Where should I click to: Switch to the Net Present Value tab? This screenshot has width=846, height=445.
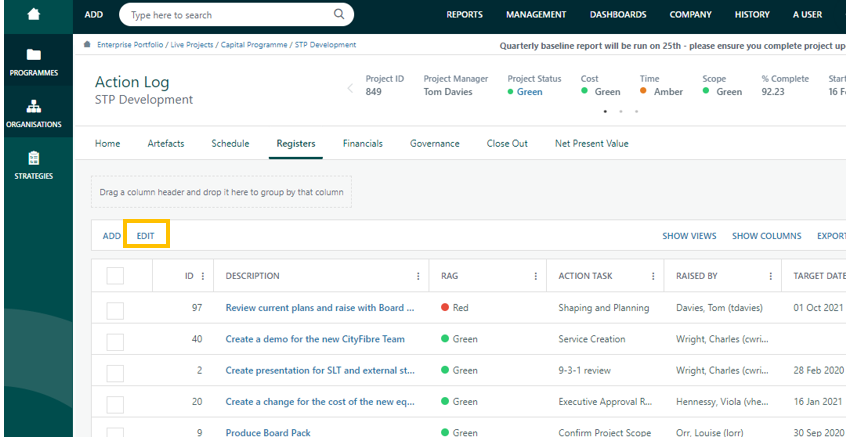point(592,143)
